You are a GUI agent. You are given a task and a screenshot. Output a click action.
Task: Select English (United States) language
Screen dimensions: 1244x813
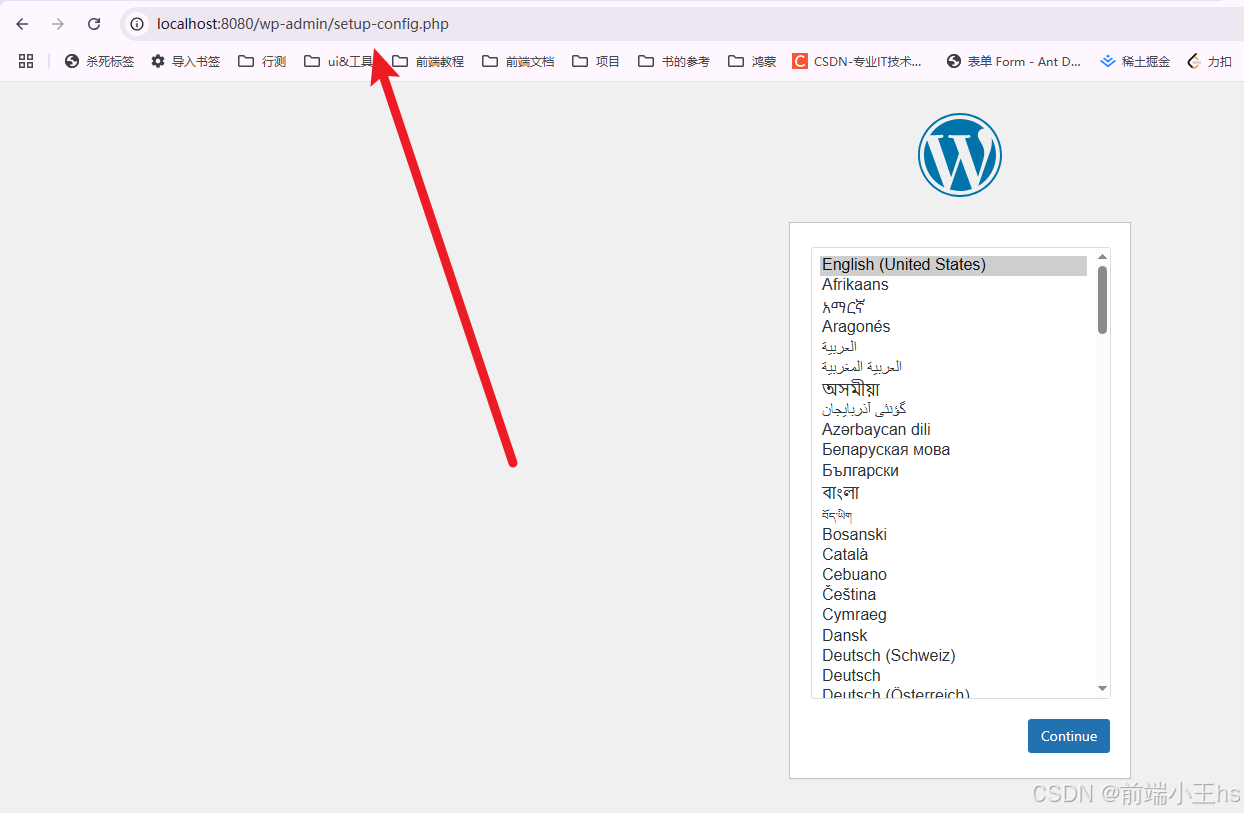coord(953,265)
